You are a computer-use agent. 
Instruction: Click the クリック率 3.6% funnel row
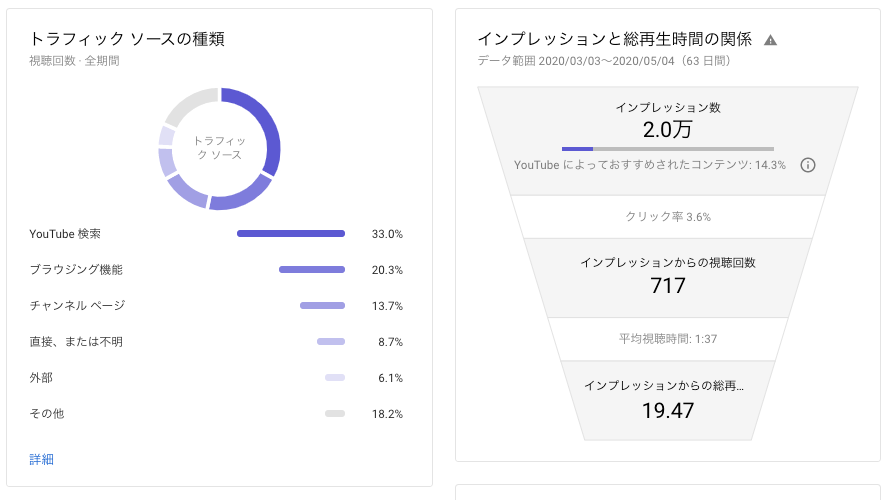coord(667,217)
